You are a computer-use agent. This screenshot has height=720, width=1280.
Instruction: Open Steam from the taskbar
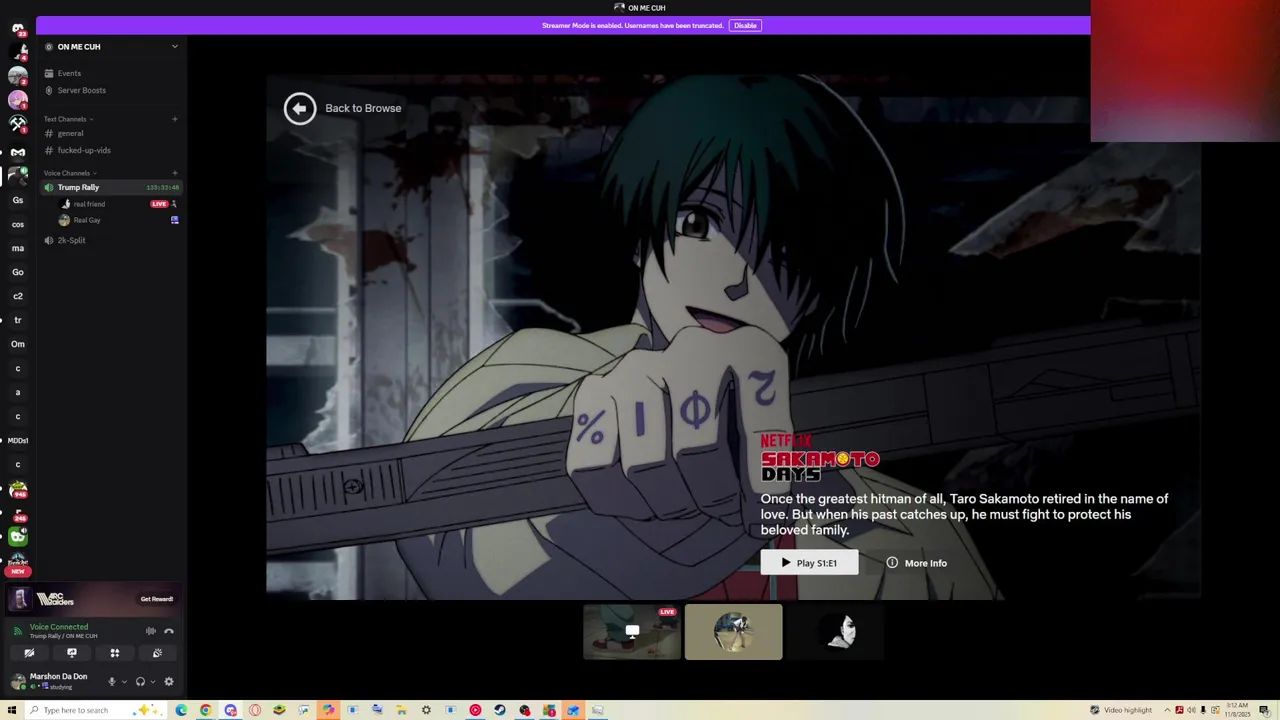500,710
